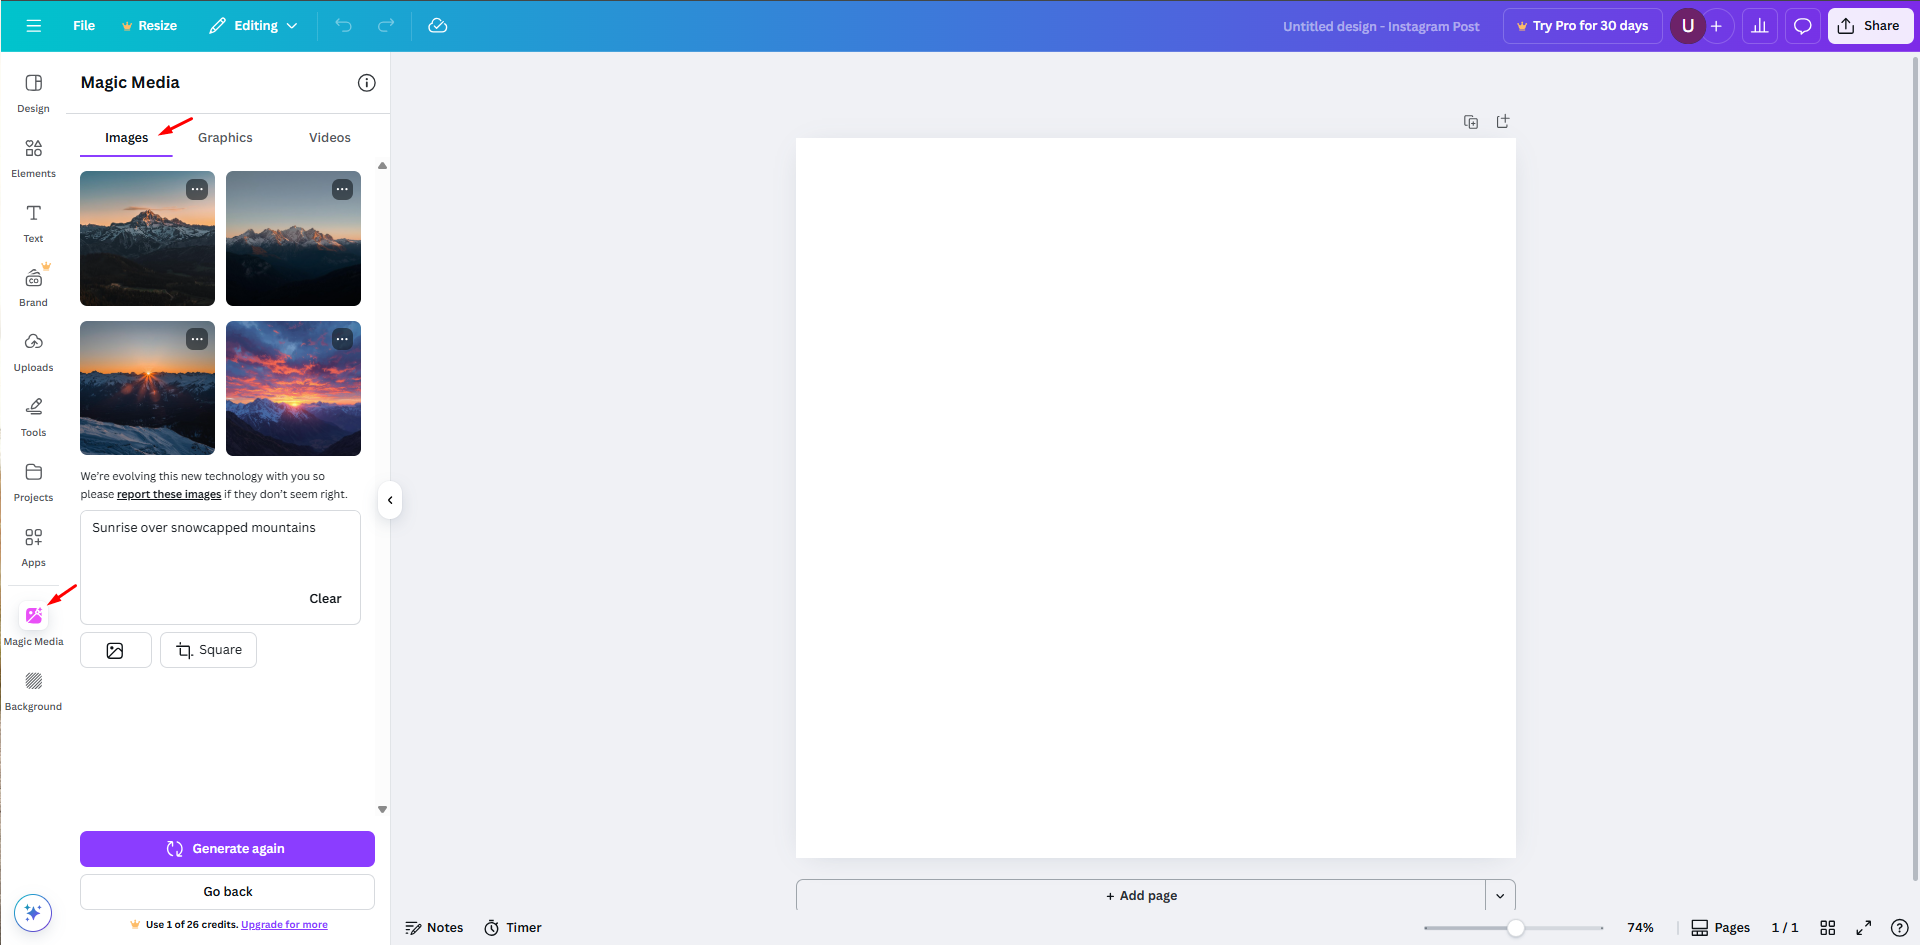
Task: Click the zoom slider handle
Action: [x=1516, y=928]
